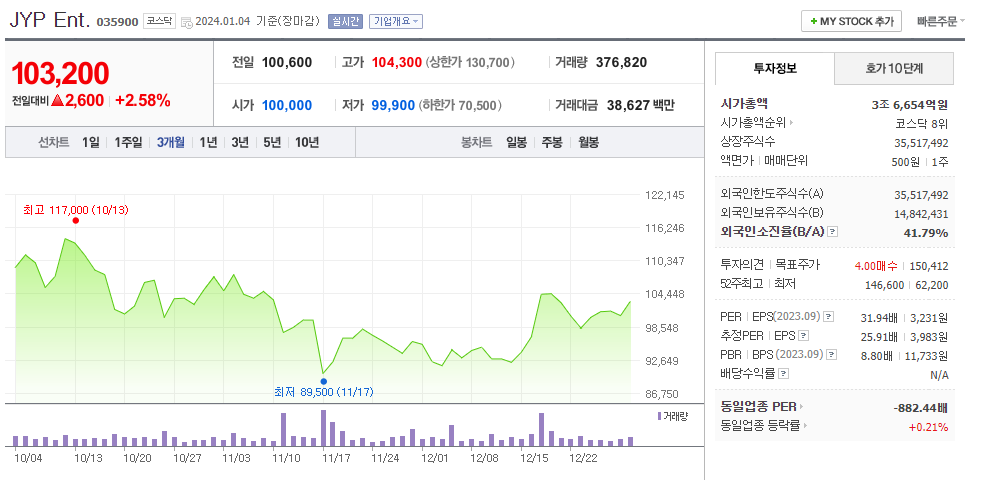
Task: Switch to the 호가10단계 tab
Action: [894, 68]
